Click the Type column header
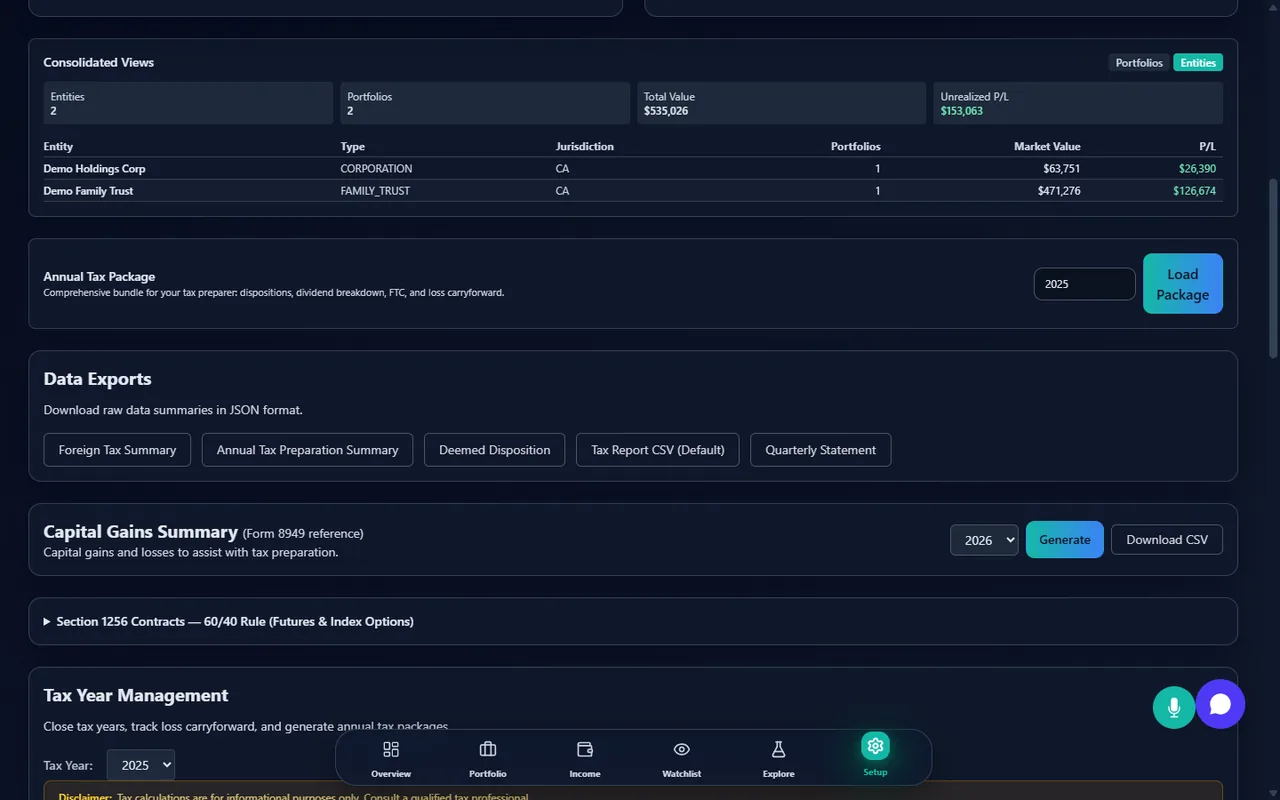 coord(353,147)
